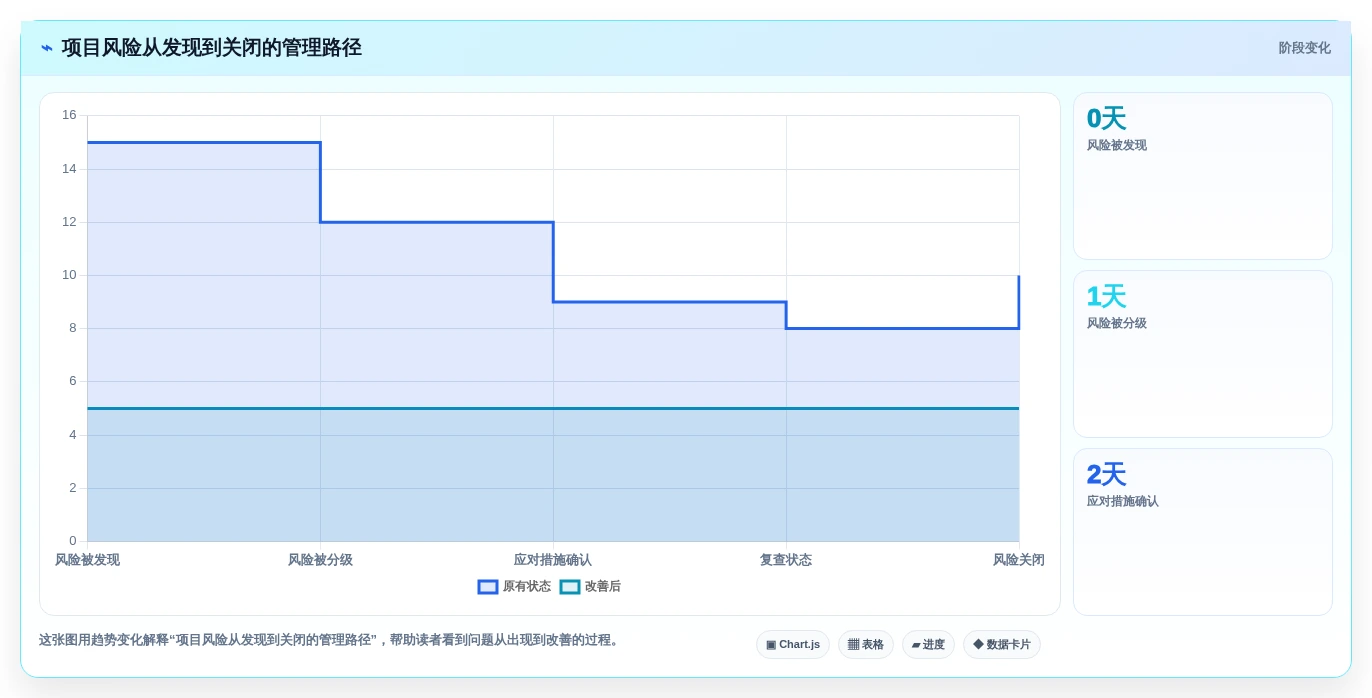The width and height of the screenshot is (1372, 698).
Task: Toggle the 原有状态 legend item
Action: pyautogui.click(x=514, y=587)
